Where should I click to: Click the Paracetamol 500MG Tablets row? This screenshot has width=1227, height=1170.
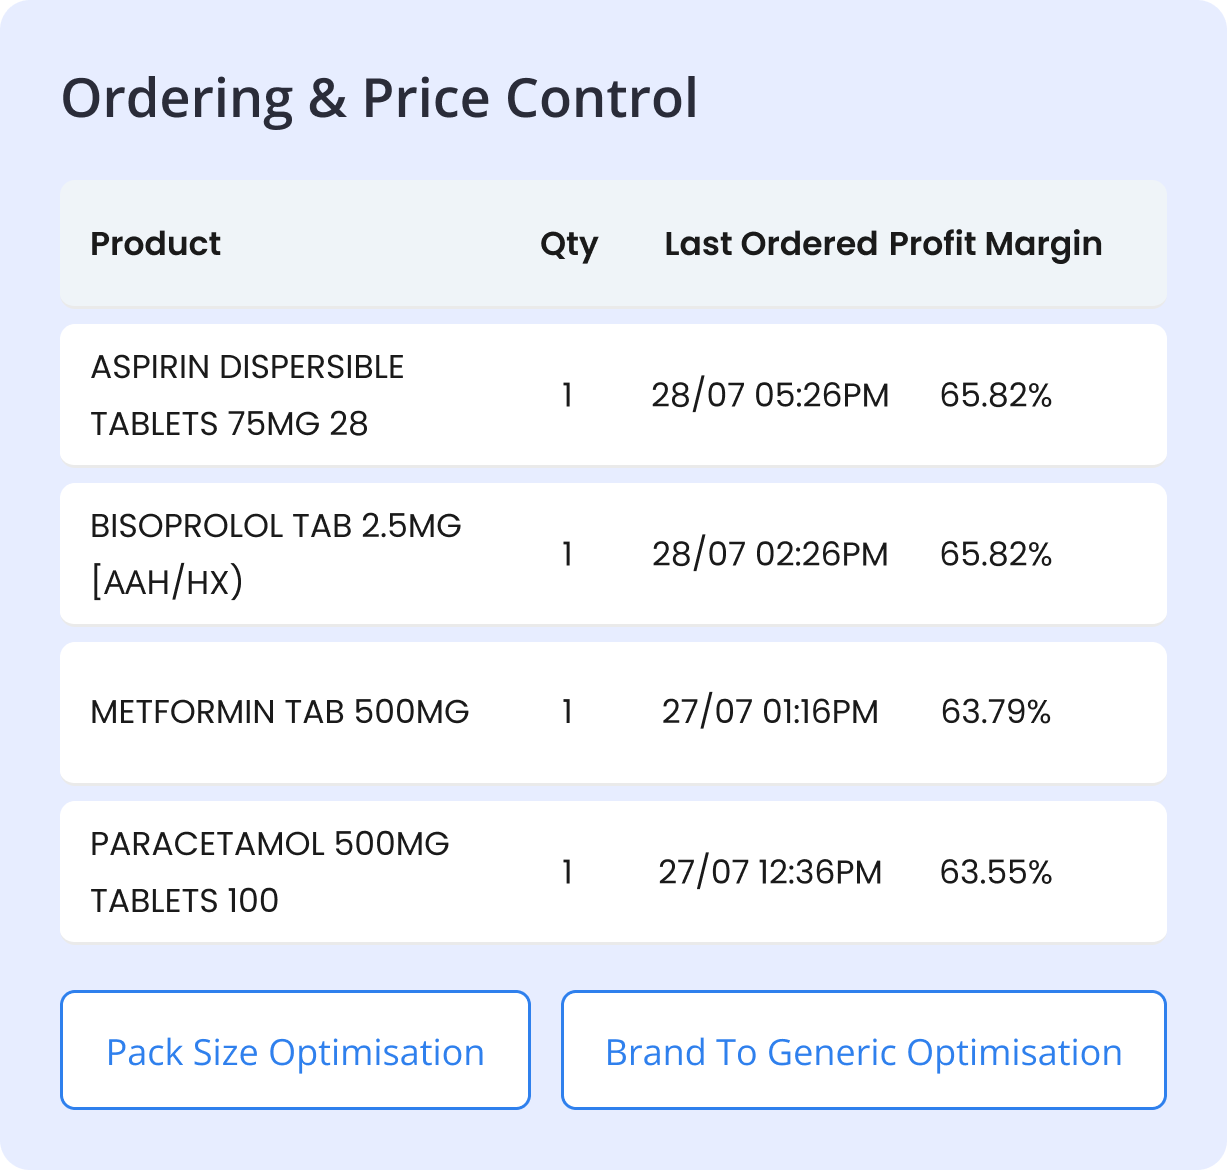[270, 872]
